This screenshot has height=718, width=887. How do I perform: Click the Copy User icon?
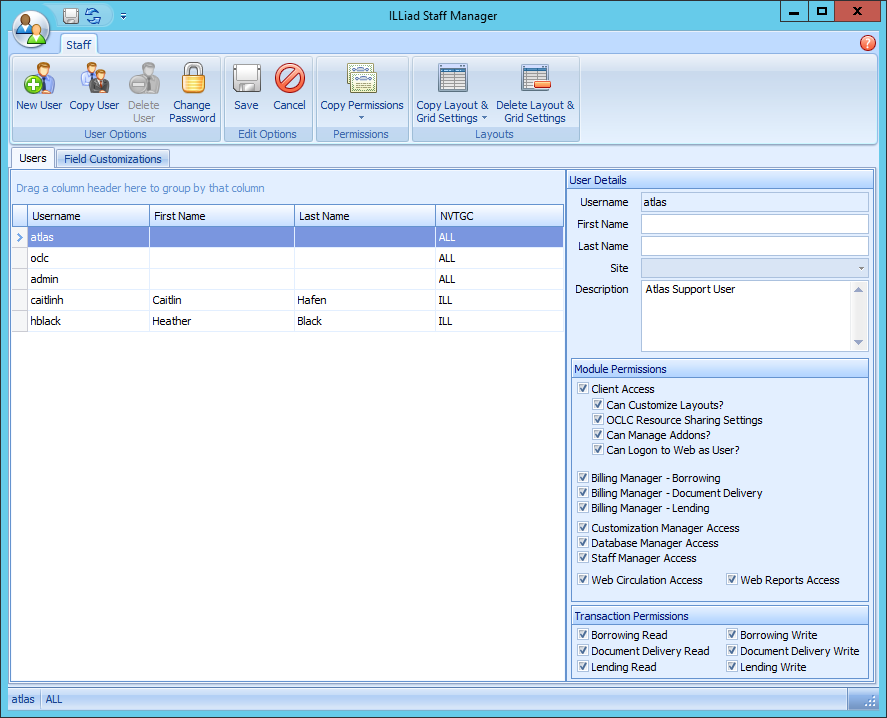(94, 80)
